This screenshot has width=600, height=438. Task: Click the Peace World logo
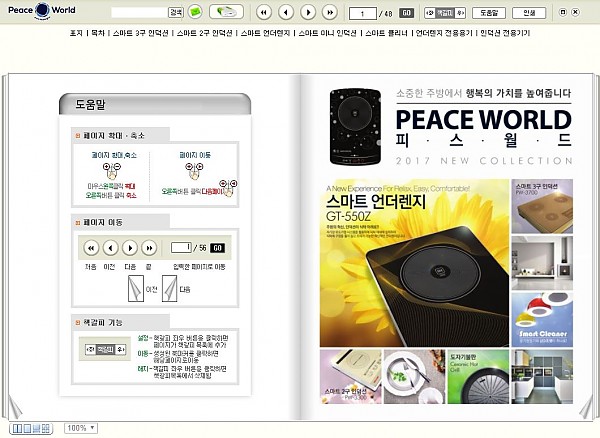point(42,10)
